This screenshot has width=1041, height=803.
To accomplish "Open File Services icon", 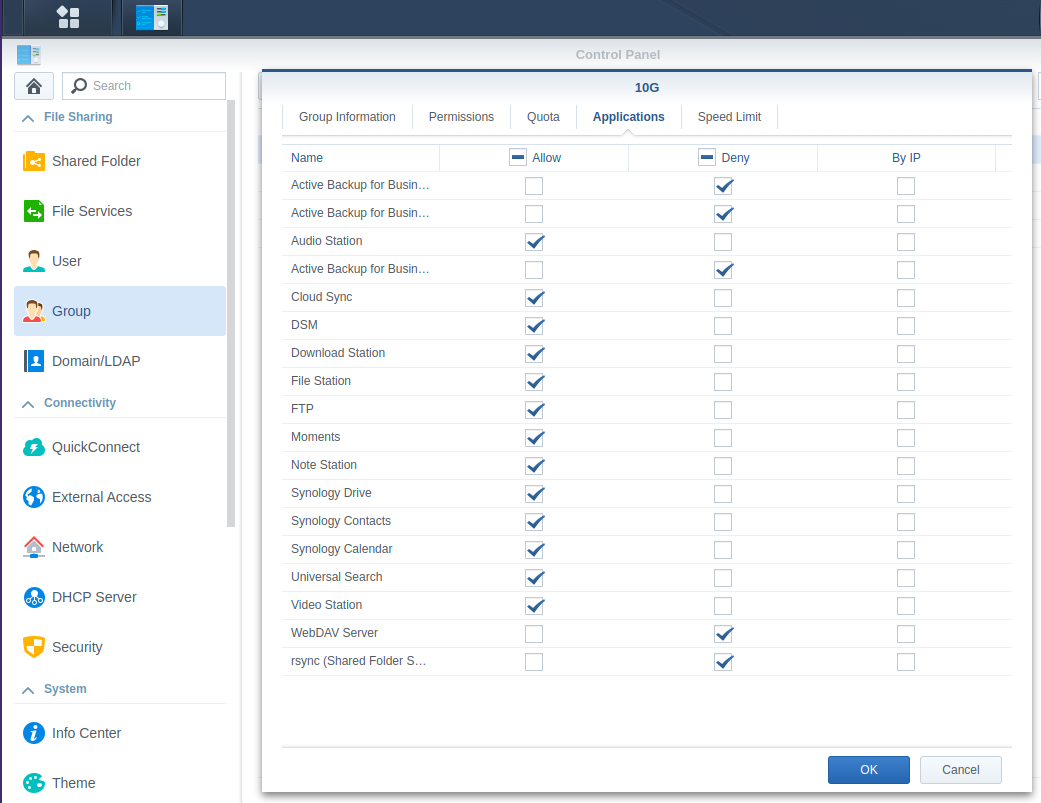I will coord(34,211).
